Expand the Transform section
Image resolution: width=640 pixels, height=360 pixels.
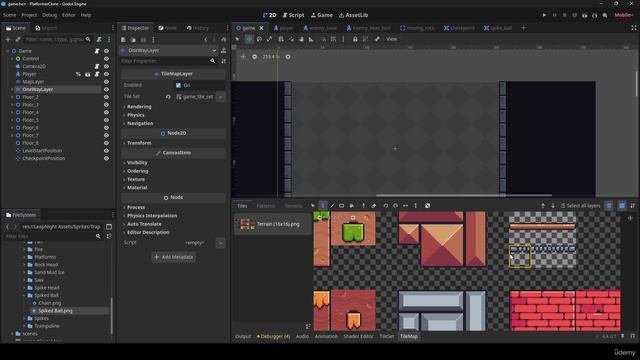coord(139,143)
